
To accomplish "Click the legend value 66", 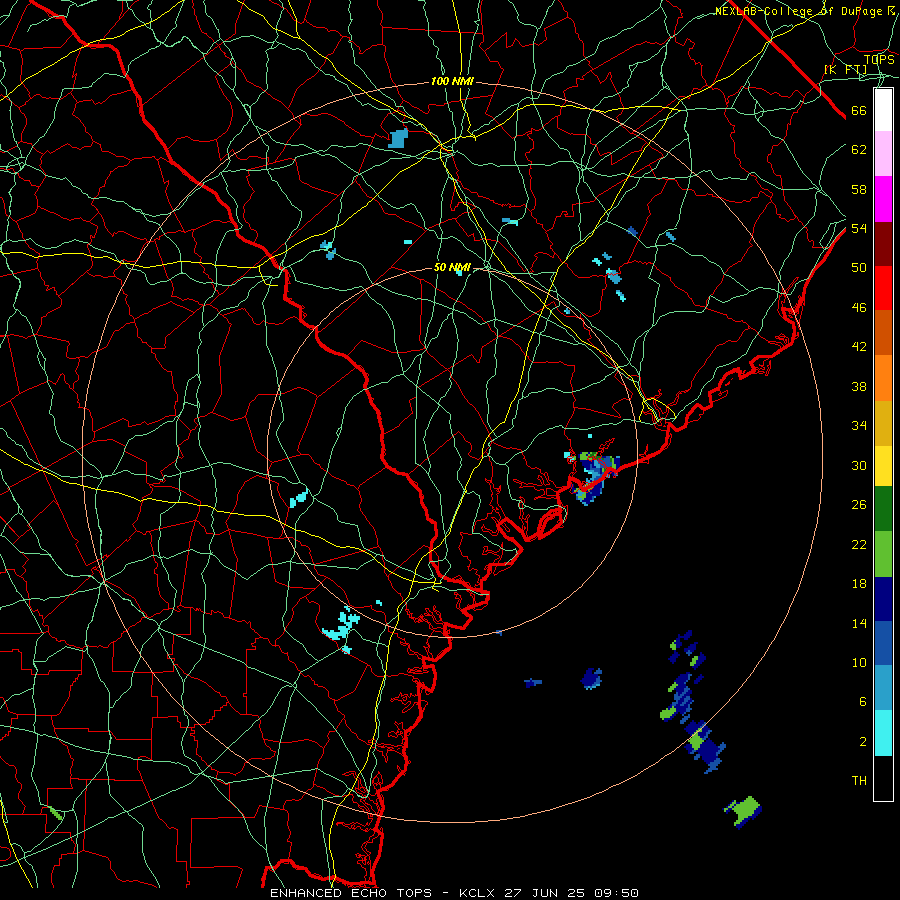I will coord(859,110).
